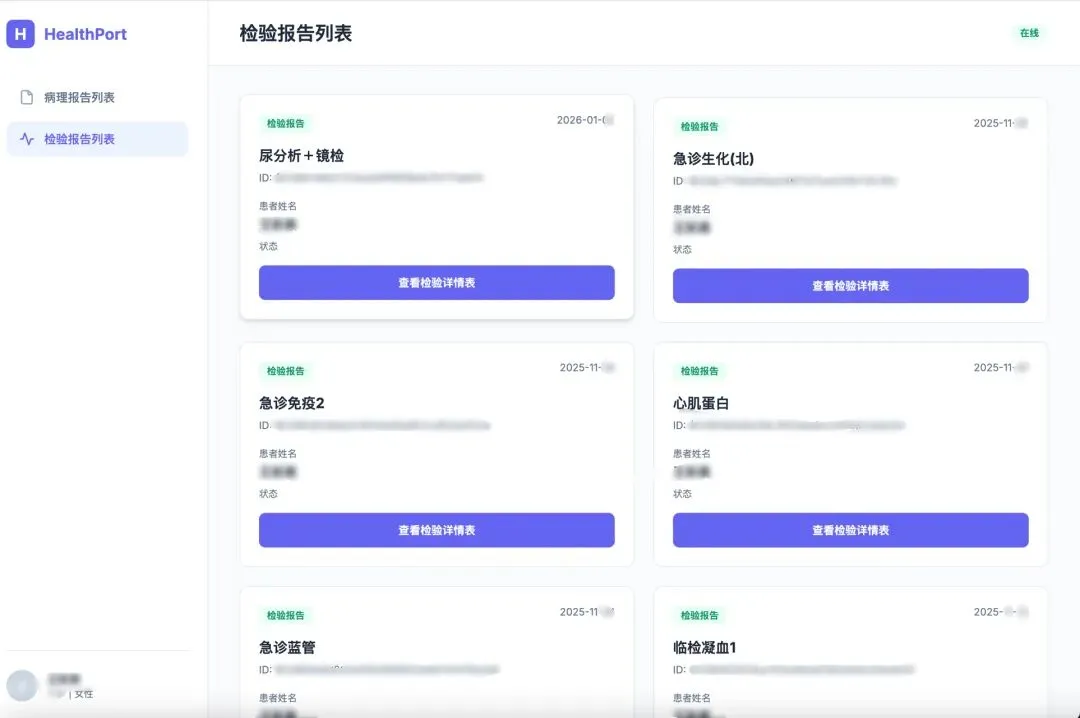
Task: Click the ID line of 急诊生化(北) card
Action: [785, 181]
